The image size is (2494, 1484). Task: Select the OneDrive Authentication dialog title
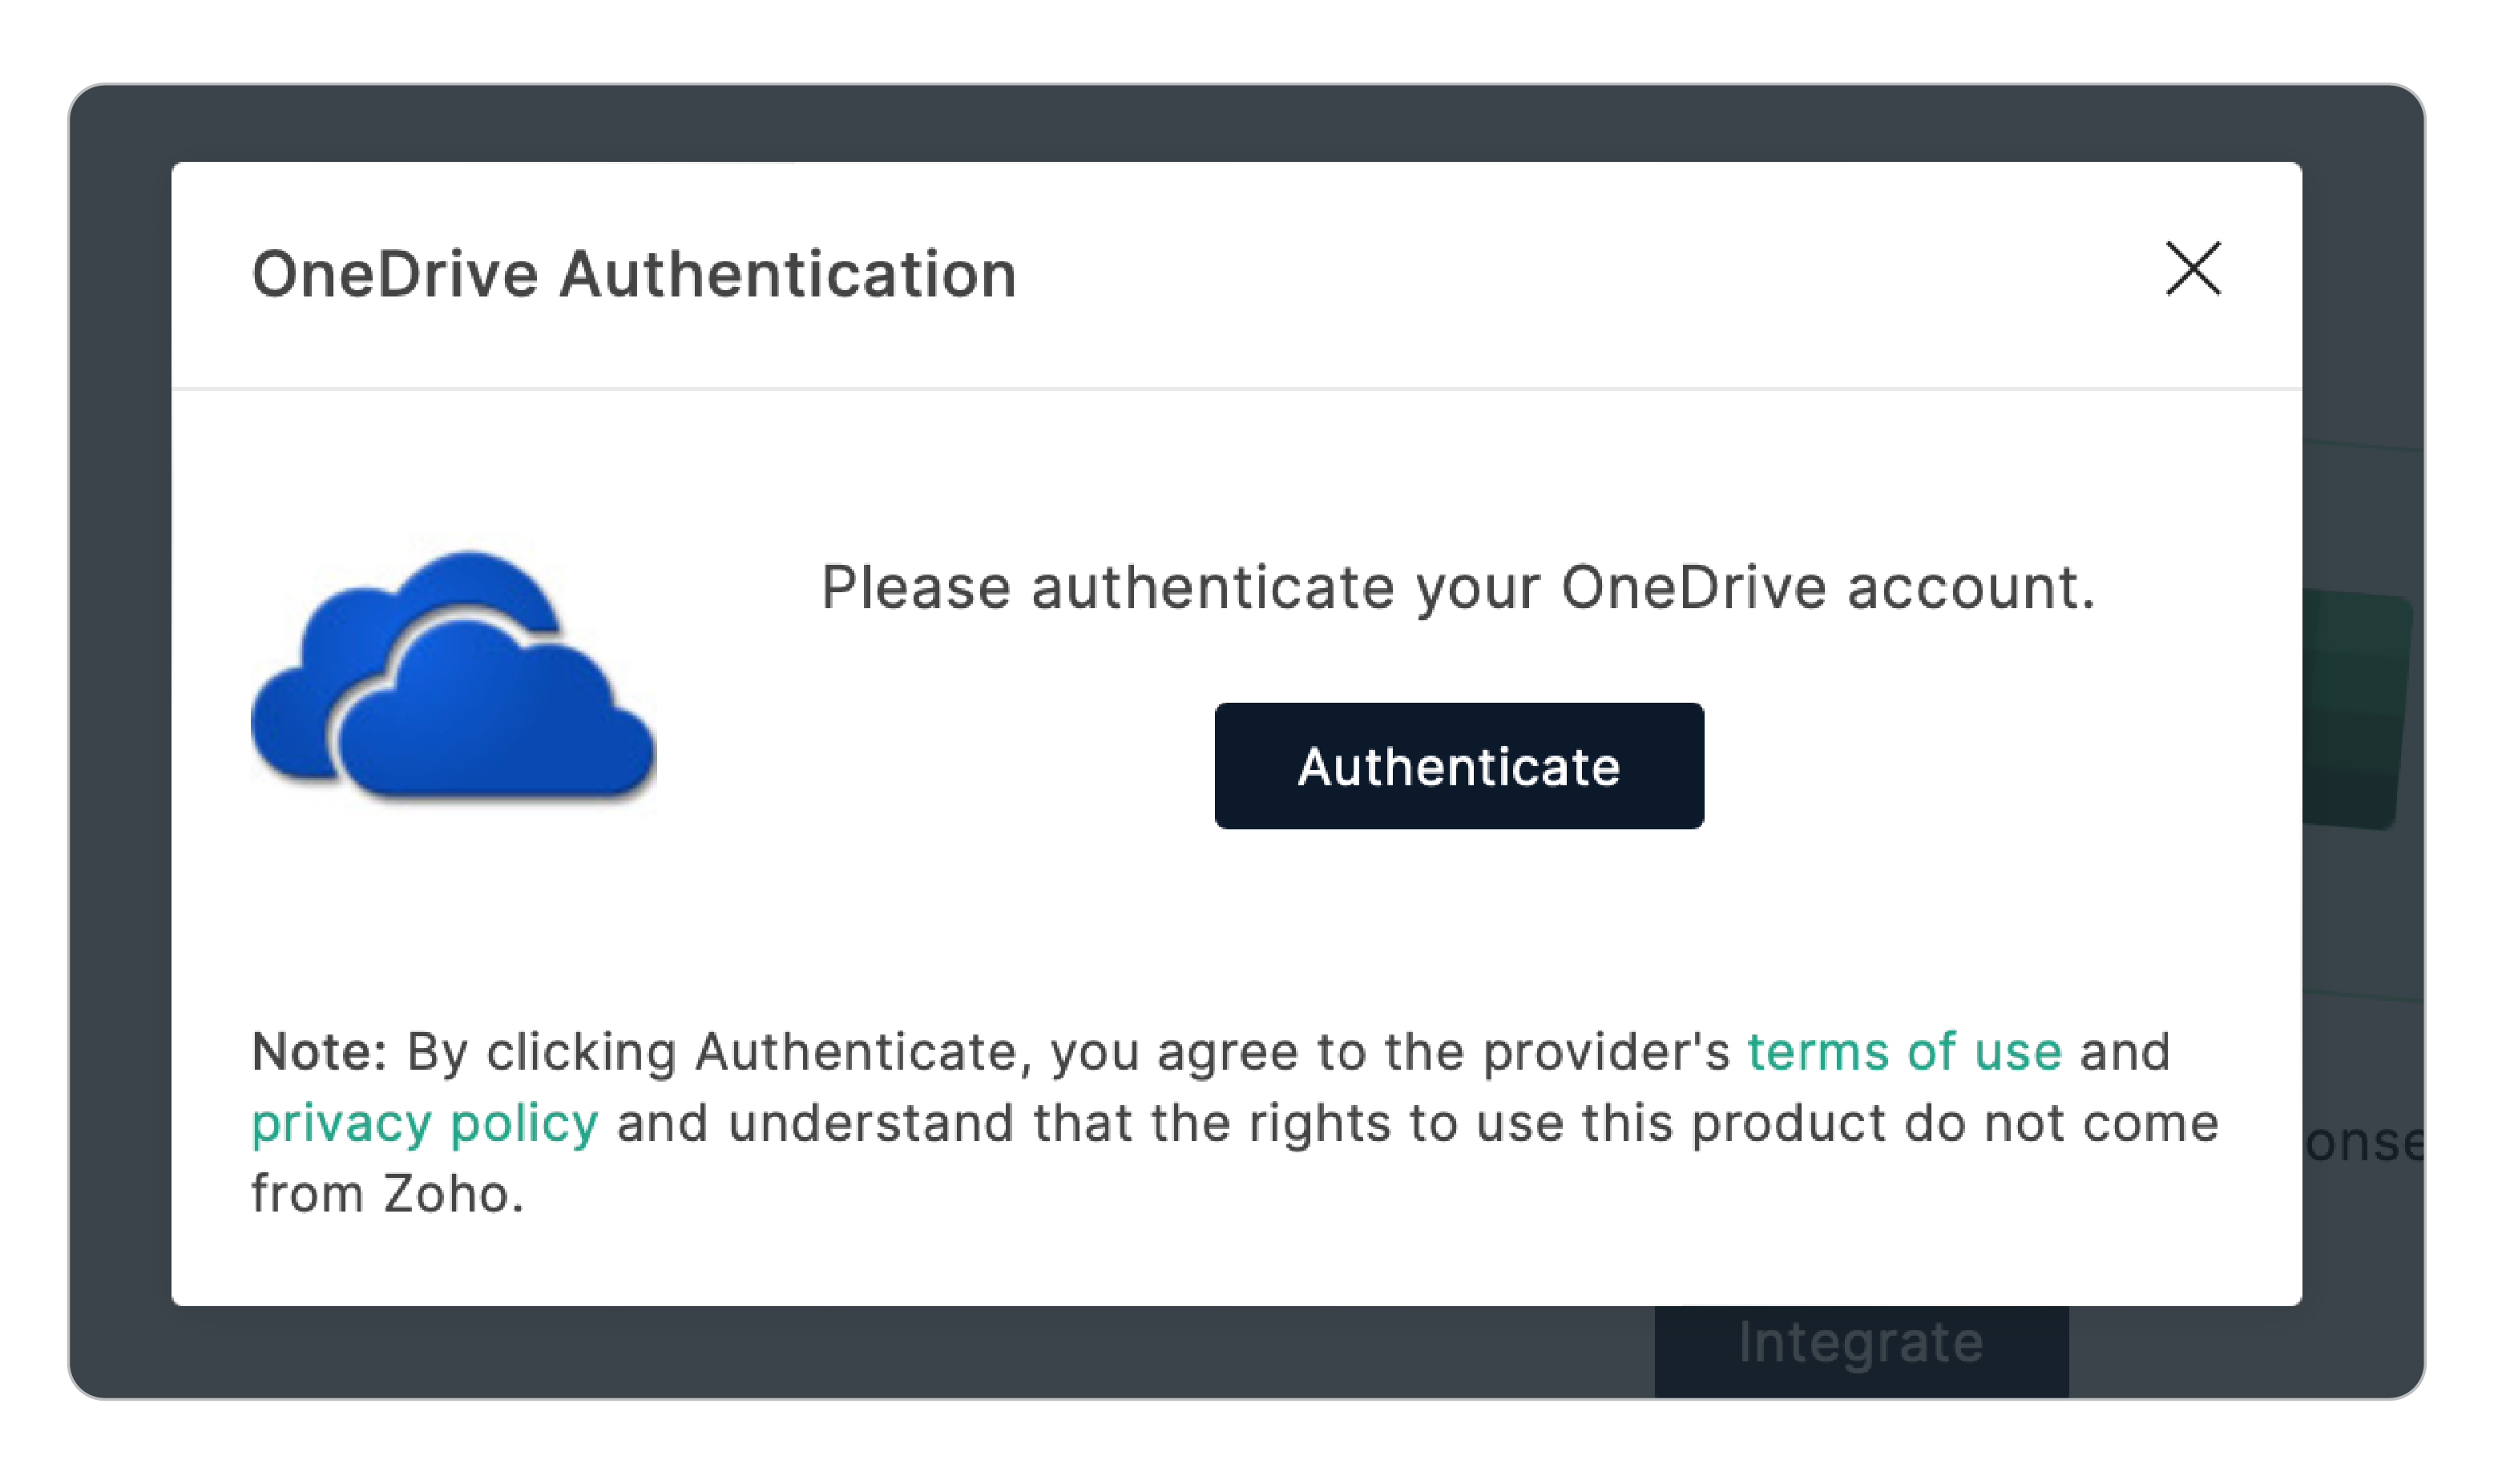tap(634, 274)
